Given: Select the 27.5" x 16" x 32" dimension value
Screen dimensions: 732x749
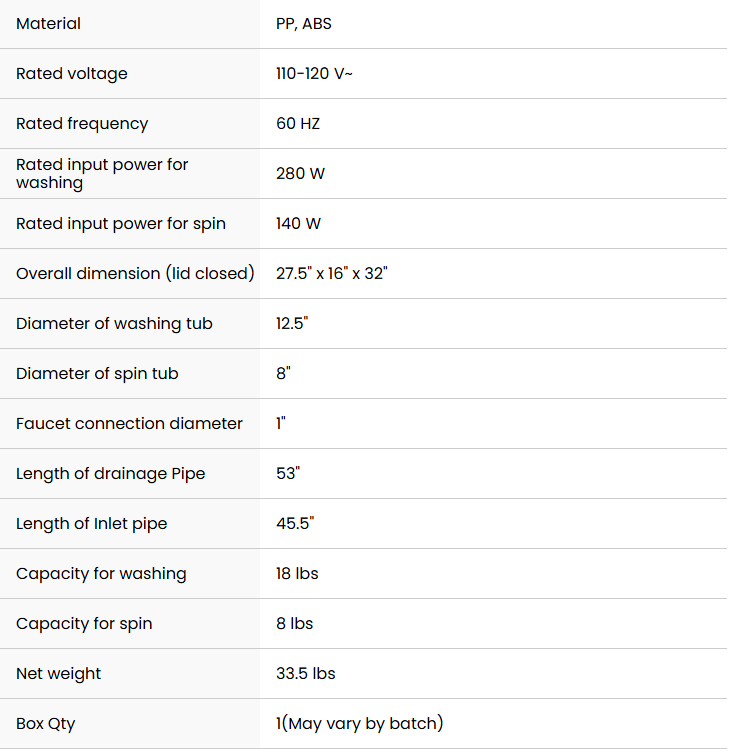Looking at the screenshot, I should tap(331, 273).
